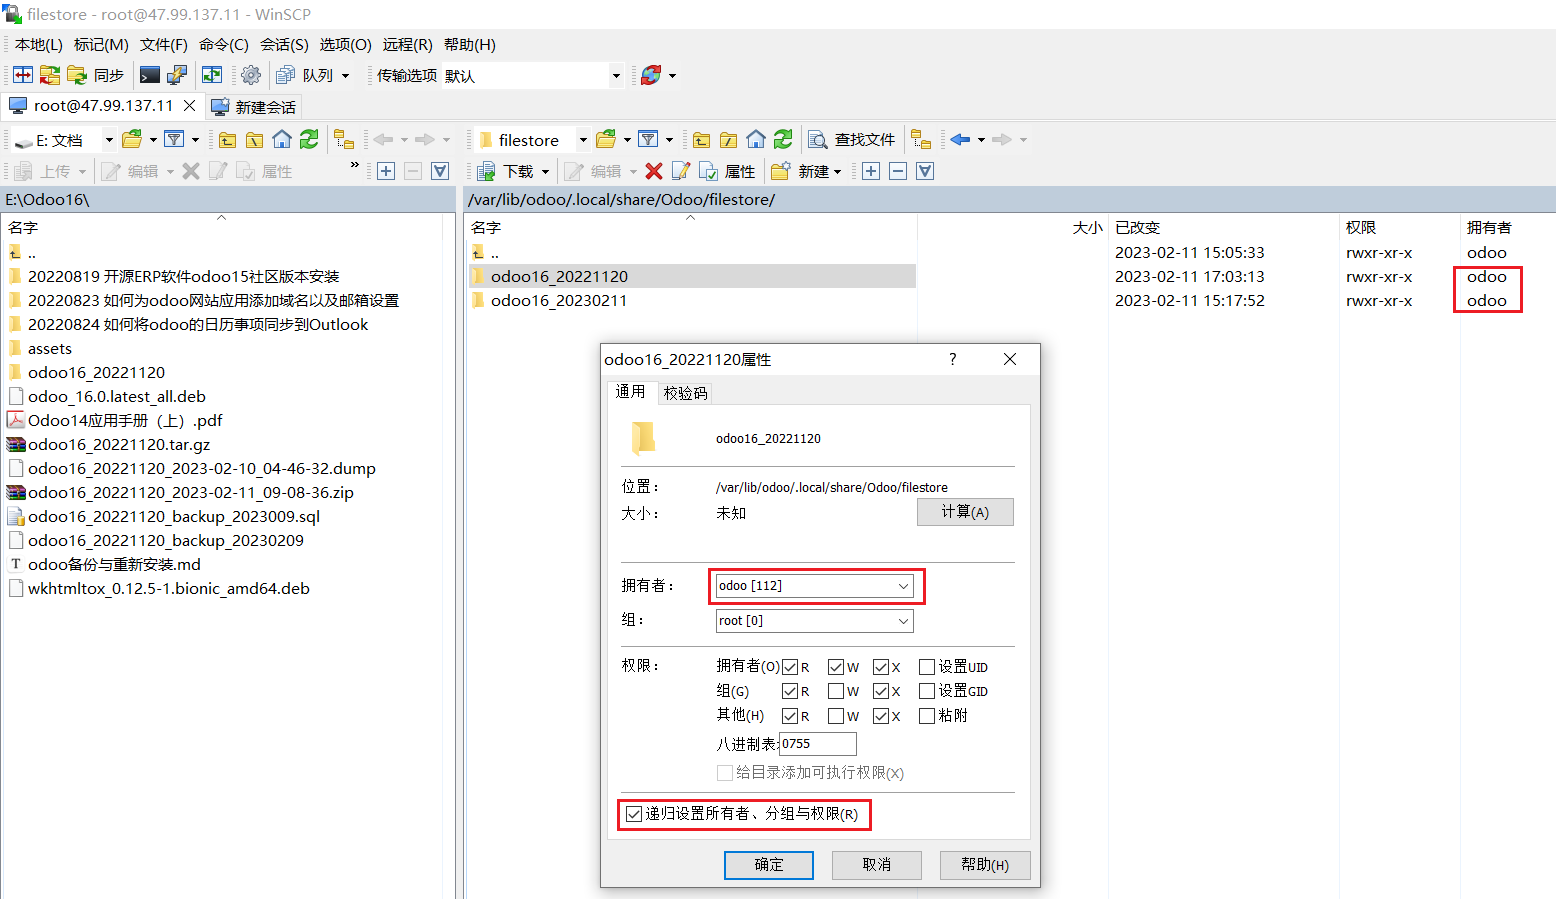The height and width of the screenshot is (899, 1556).
Task: Click the 队列 queue toolbar button
Action: coord(305,75)
